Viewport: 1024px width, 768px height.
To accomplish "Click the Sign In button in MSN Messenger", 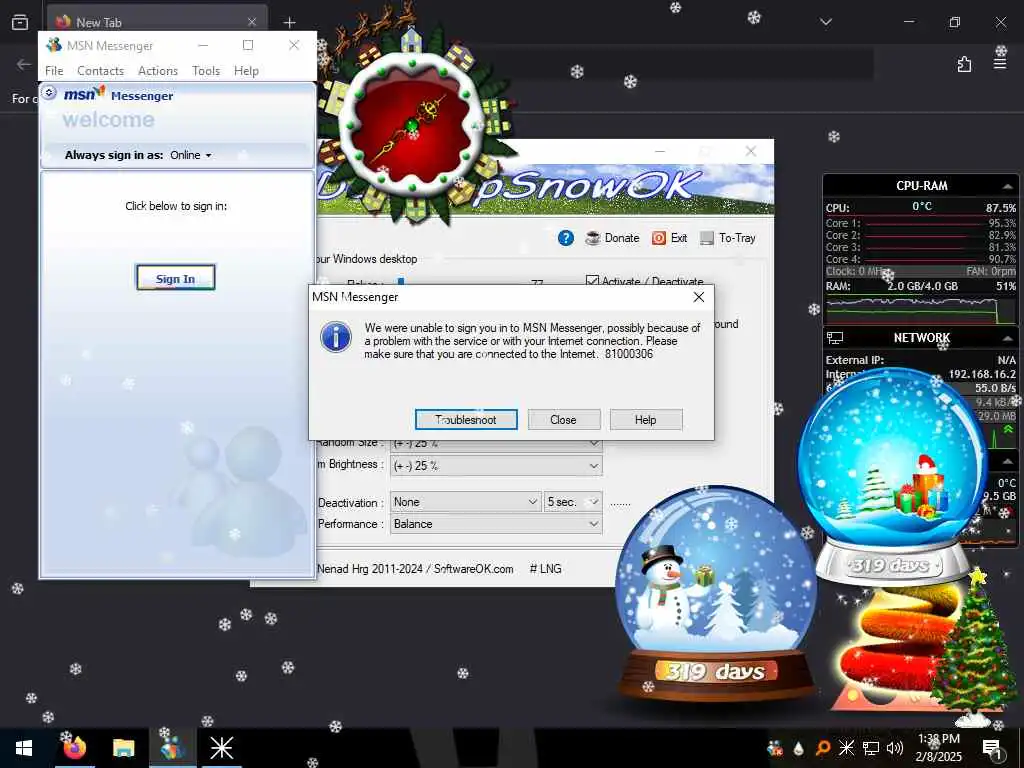I will pos(176,278).
